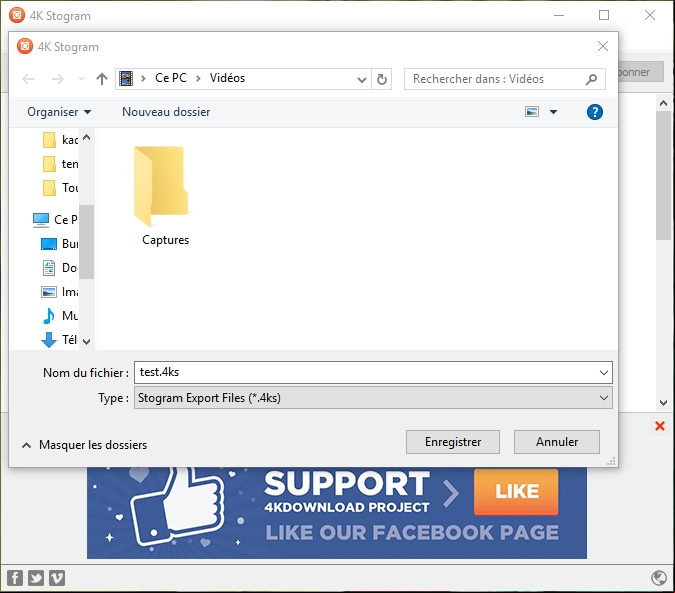Click the navigation pane scroll down arrow
This screenshot has width=675, height=593.
coord(87,342)
